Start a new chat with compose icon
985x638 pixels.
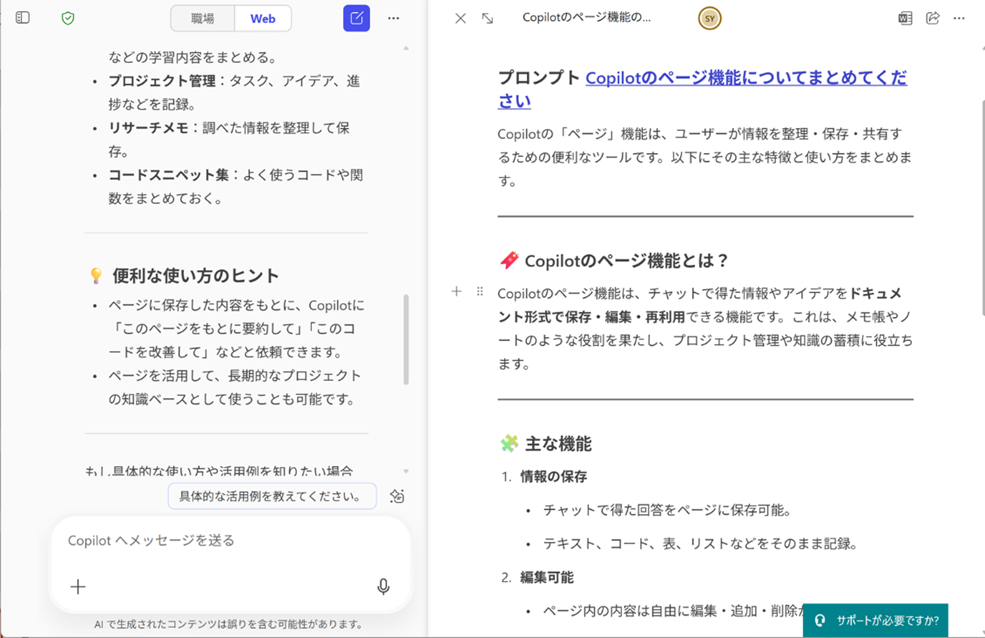click(x=356, y=18)
